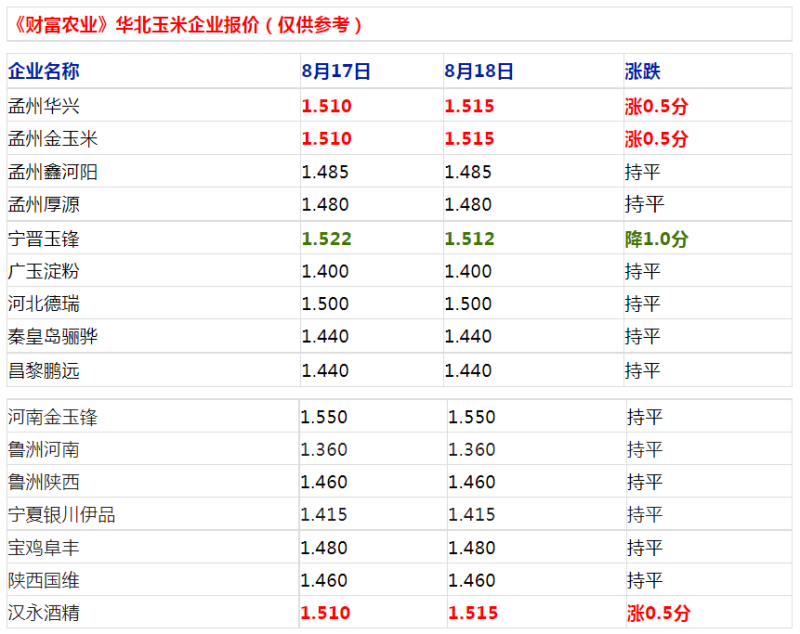Screen dimensions: 800x634
Task: Select the 孟州华兴 company name cell
Action: (44, 106)
